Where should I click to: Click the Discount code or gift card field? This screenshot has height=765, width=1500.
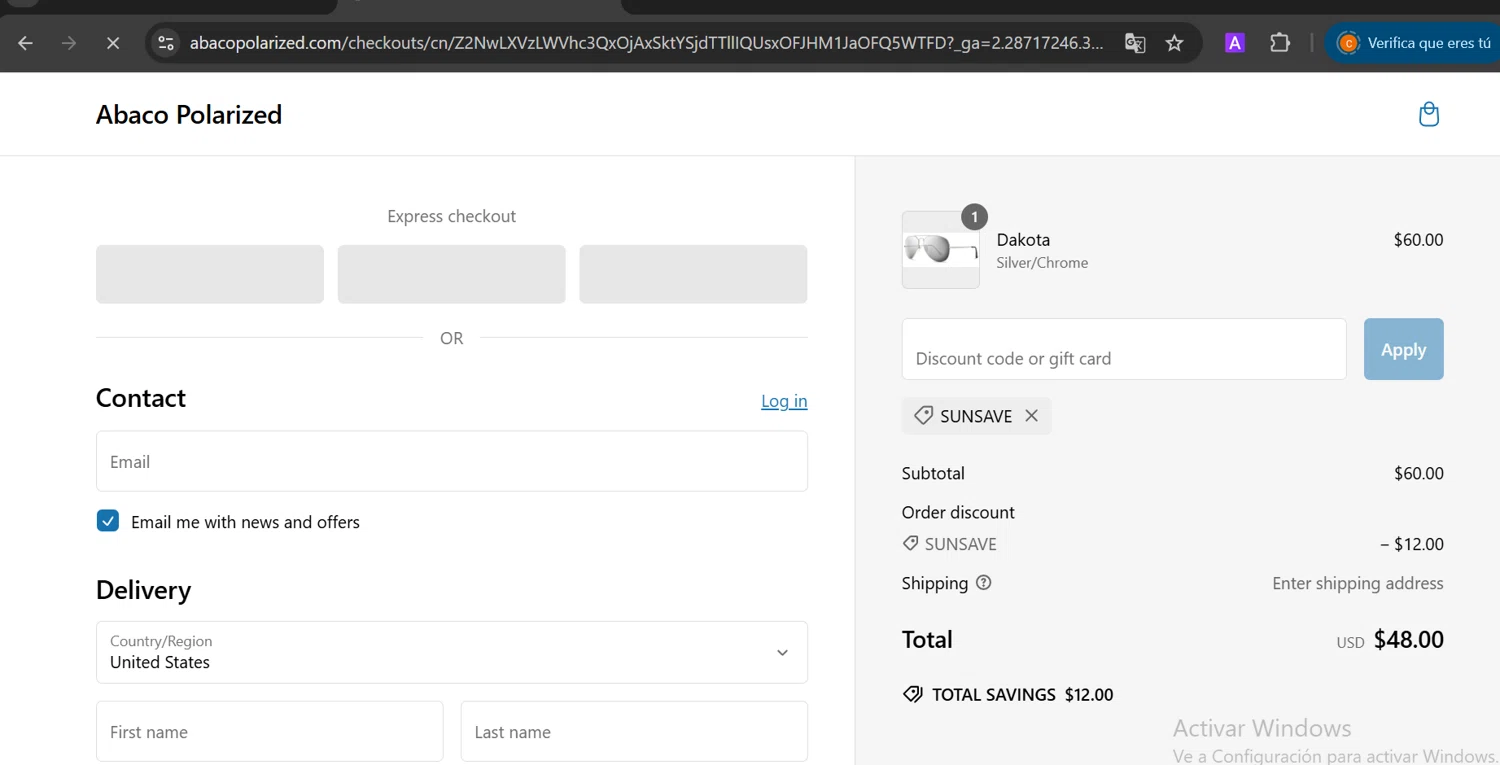pos(1124,349)
